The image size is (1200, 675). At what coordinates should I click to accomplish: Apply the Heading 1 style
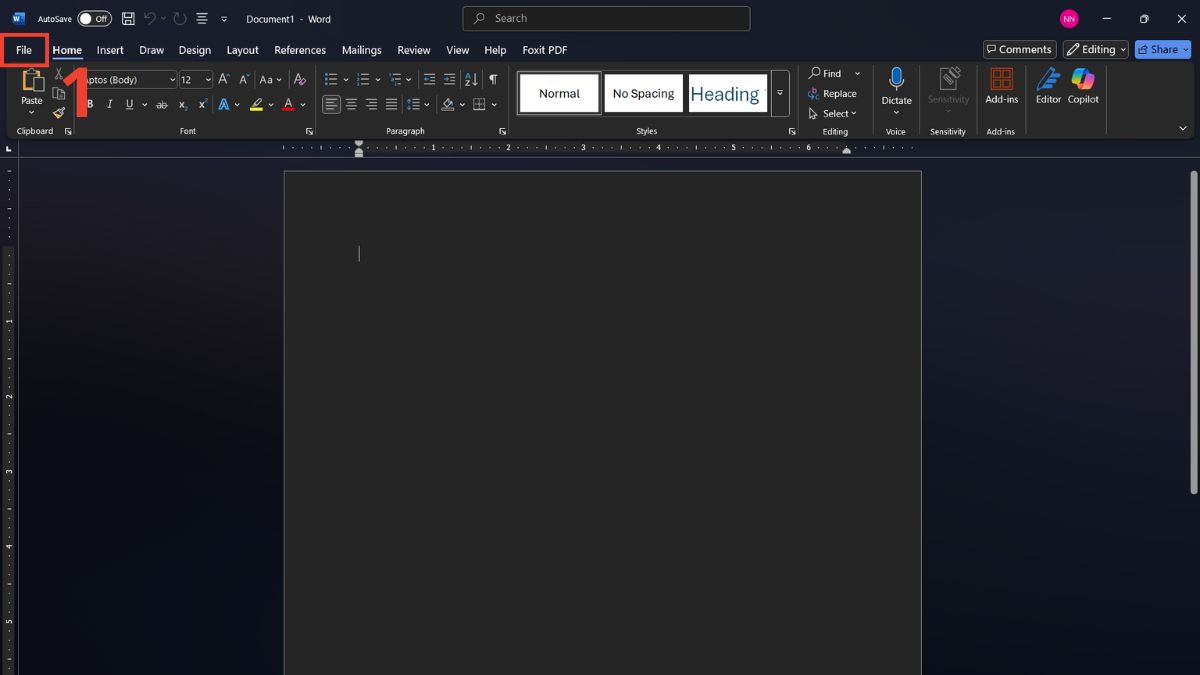[727, 93]
